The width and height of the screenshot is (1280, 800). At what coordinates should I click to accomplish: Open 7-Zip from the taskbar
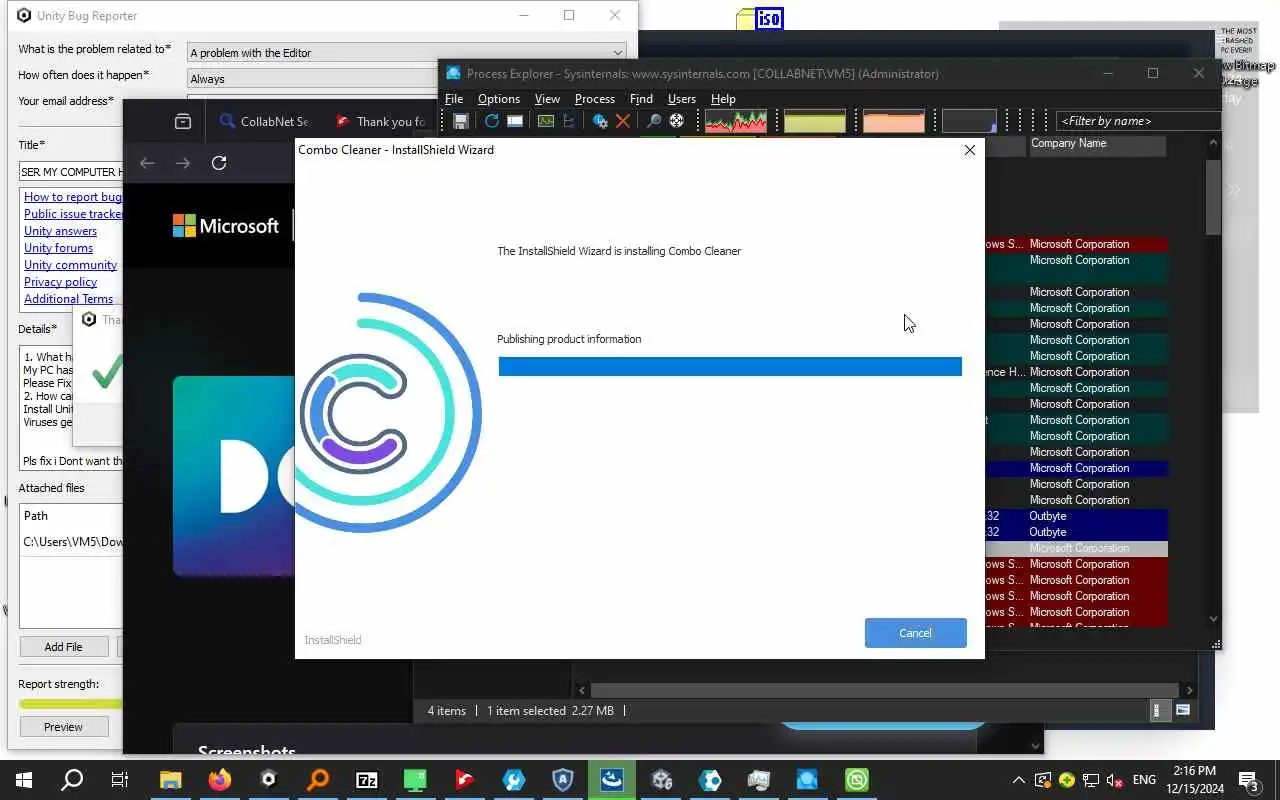click(367, 780)
